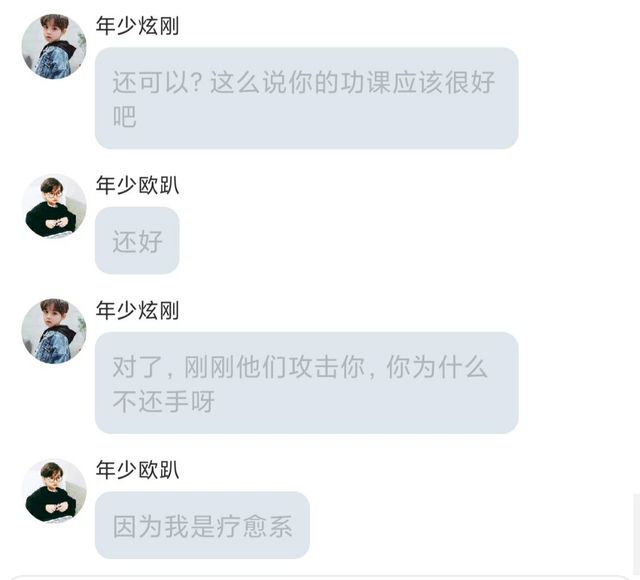Select the short 还好 message bubble
640x580 pixels.
[x=137, y=240]
